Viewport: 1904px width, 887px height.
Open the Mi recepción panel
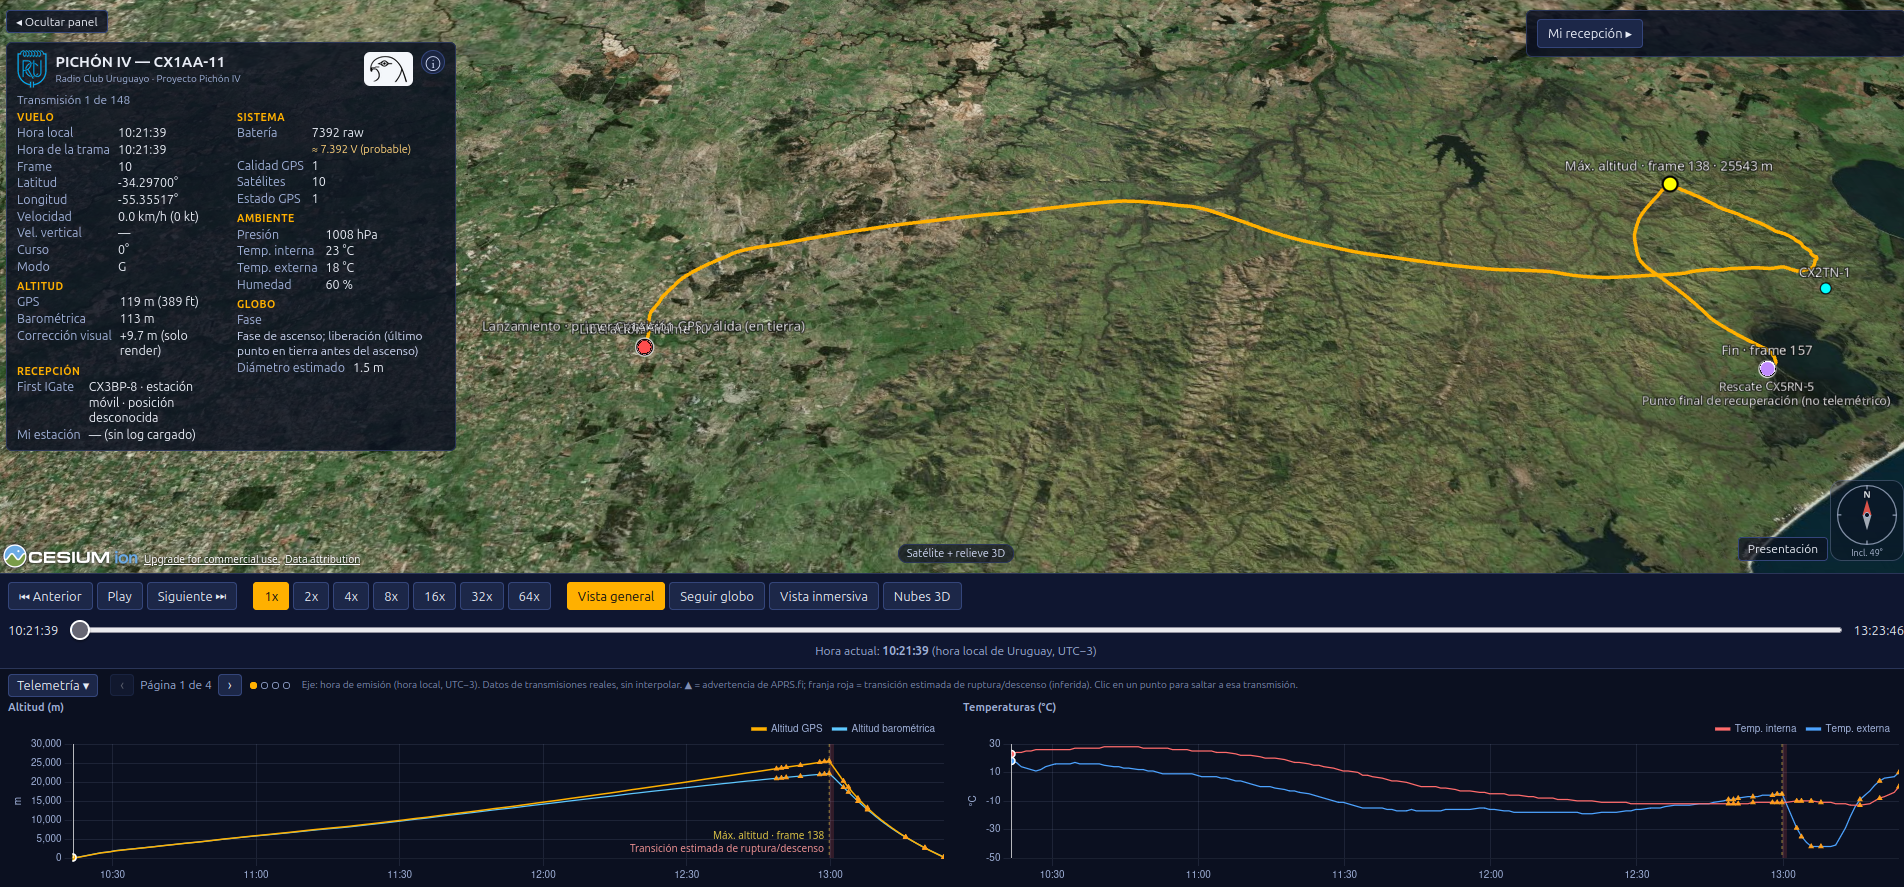tap(1589, 34)
